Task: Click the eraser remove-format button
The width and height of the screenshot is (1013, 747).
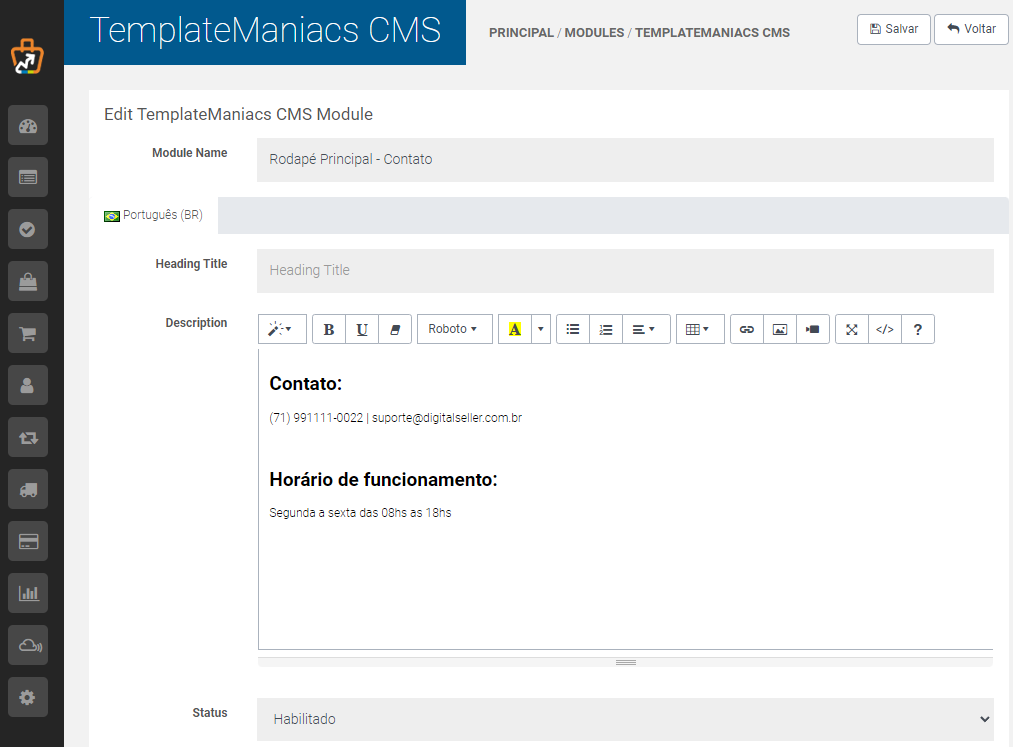Action: click(x=395, y=330)
